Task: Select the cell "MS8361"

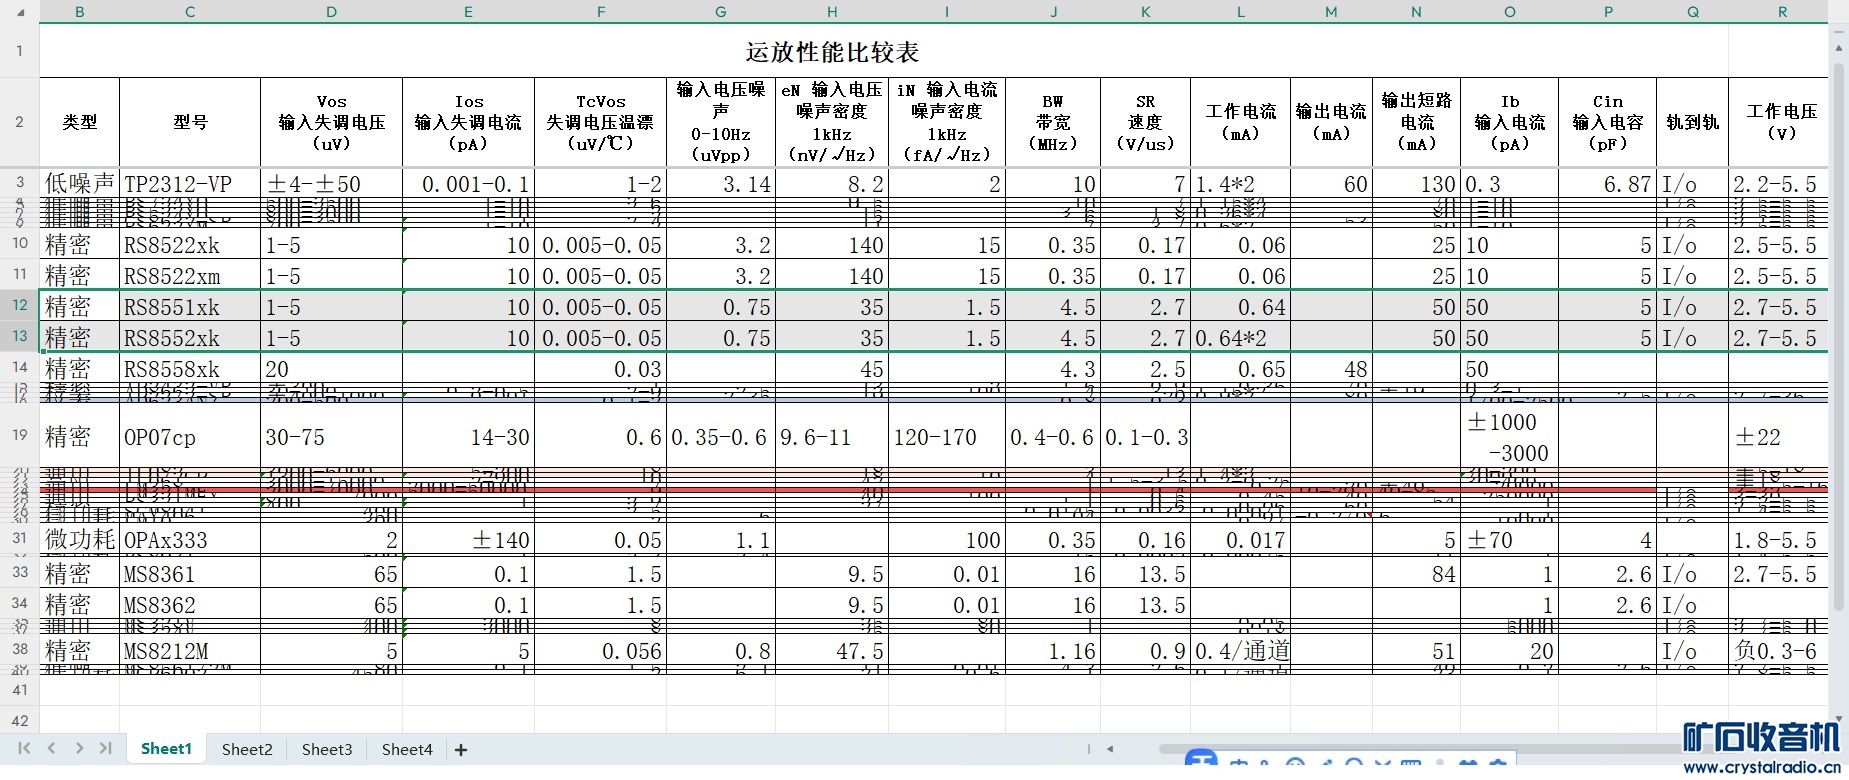Action: point(190,574)
